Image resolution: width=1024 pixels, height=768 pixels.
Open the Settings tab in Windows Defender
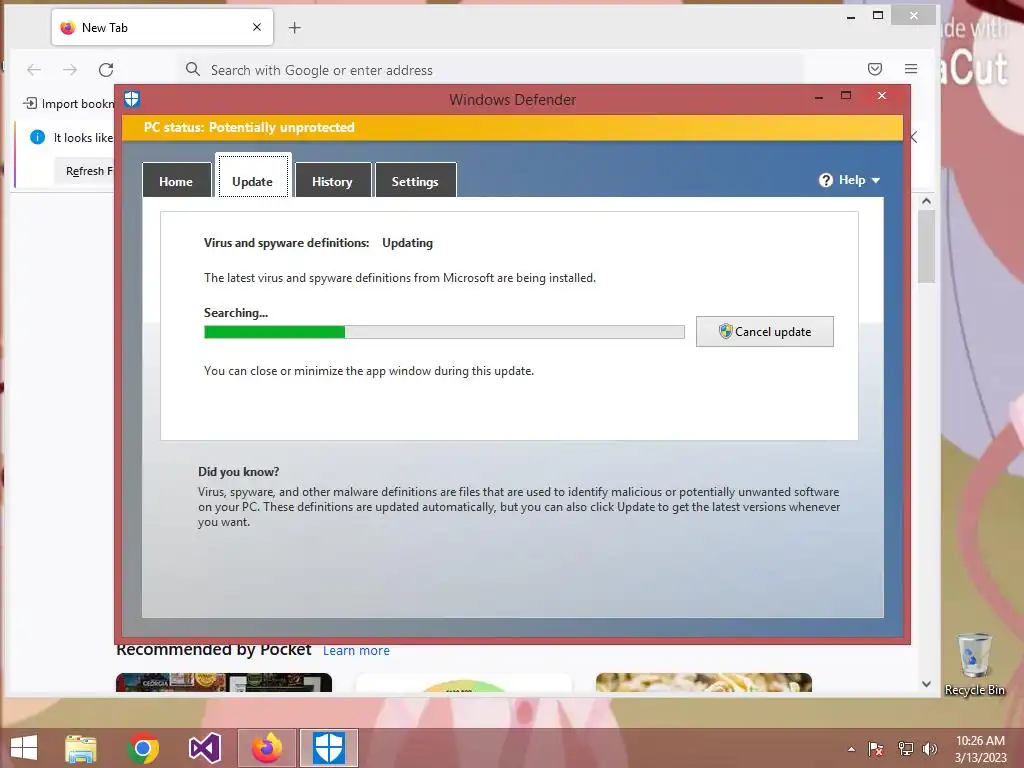415,181
